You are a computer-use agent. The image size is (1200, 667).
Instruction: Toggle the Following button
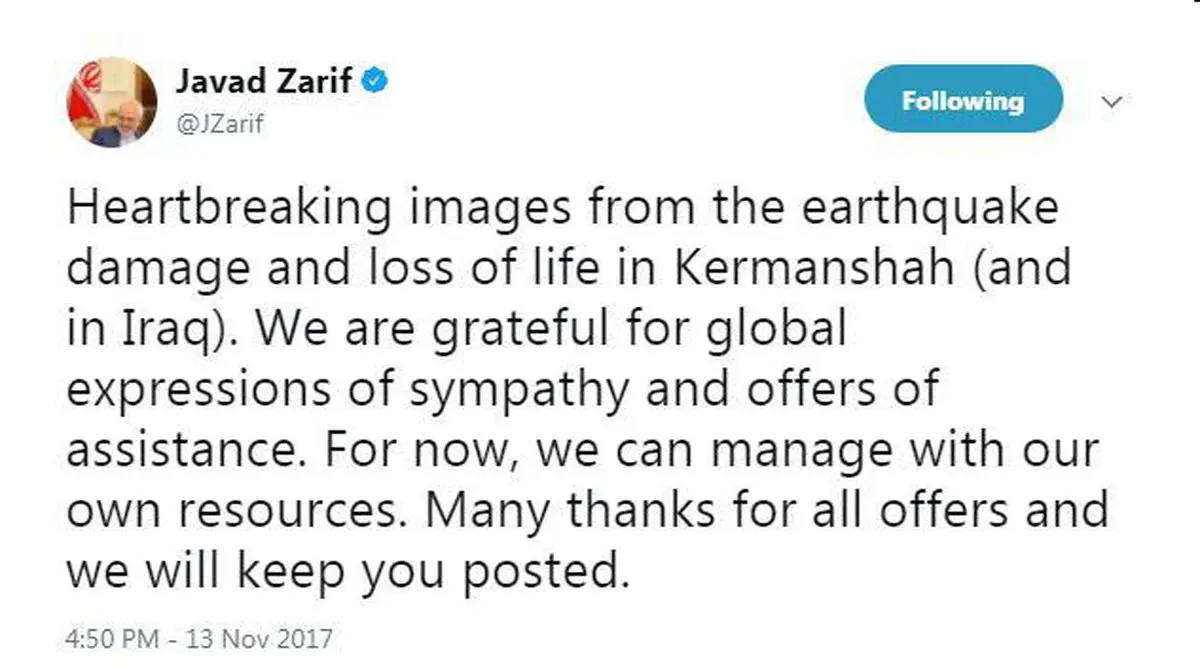(x=962, y=100)
